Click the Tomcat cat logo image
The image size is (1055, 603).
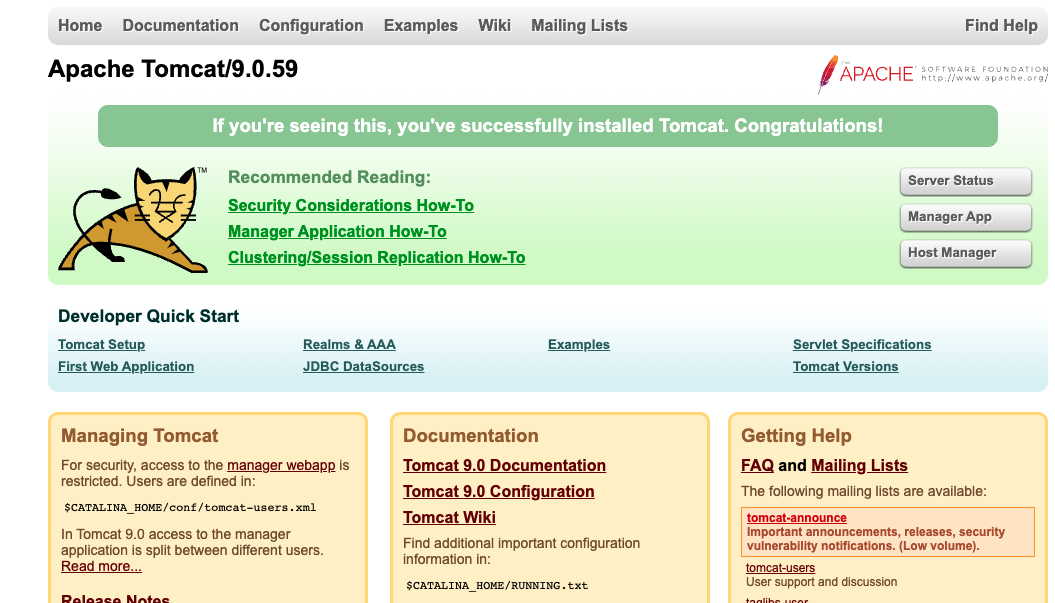[133, 219]
